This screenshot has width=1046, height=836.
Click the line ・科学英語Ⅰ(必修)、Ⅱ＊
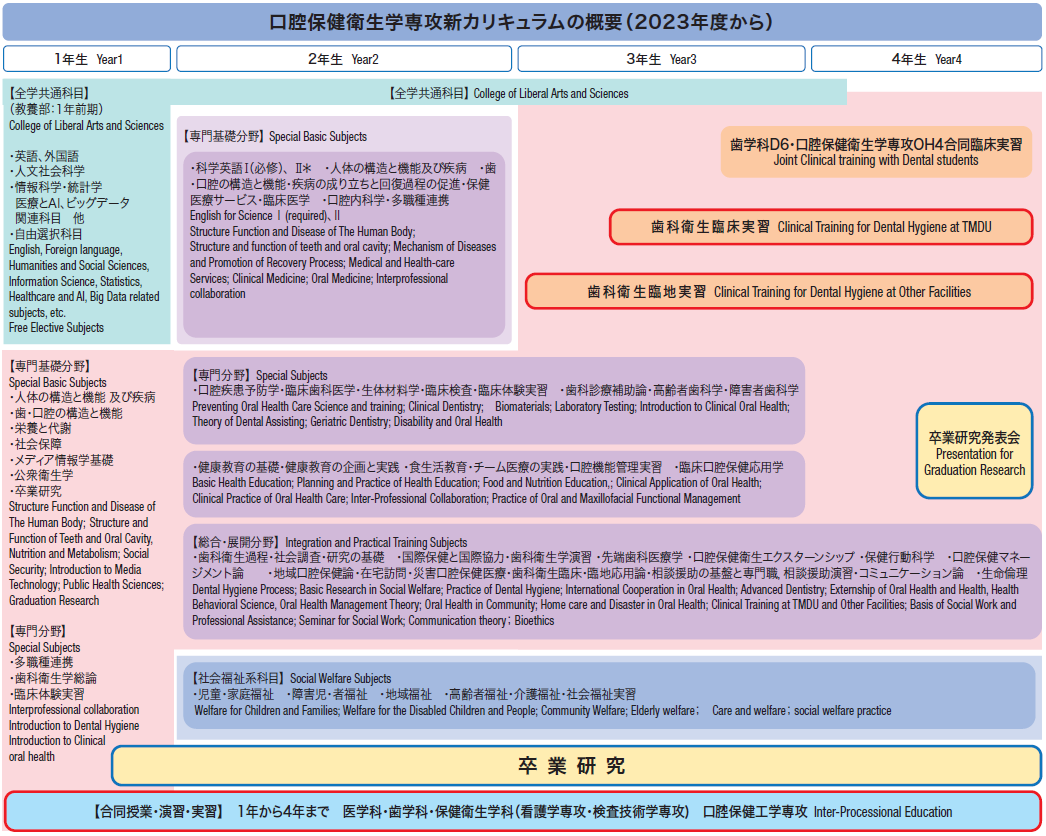pos(251,168)
